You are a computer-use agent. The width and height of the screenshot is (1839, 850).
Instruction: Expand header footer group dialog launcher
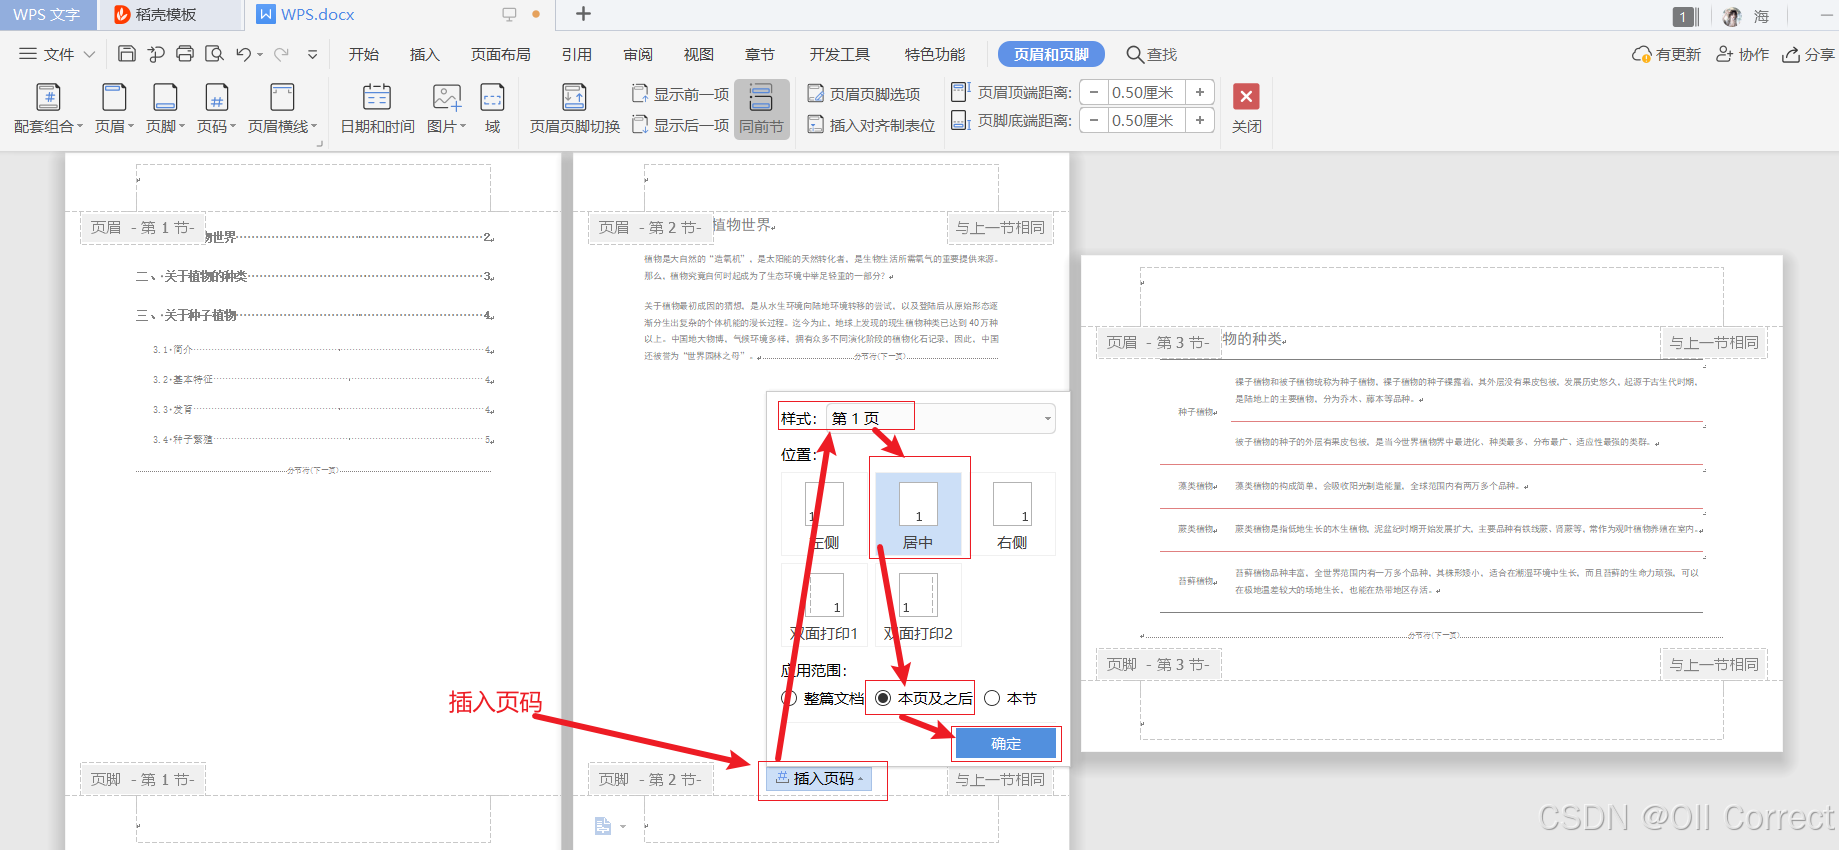click(320, 144)
